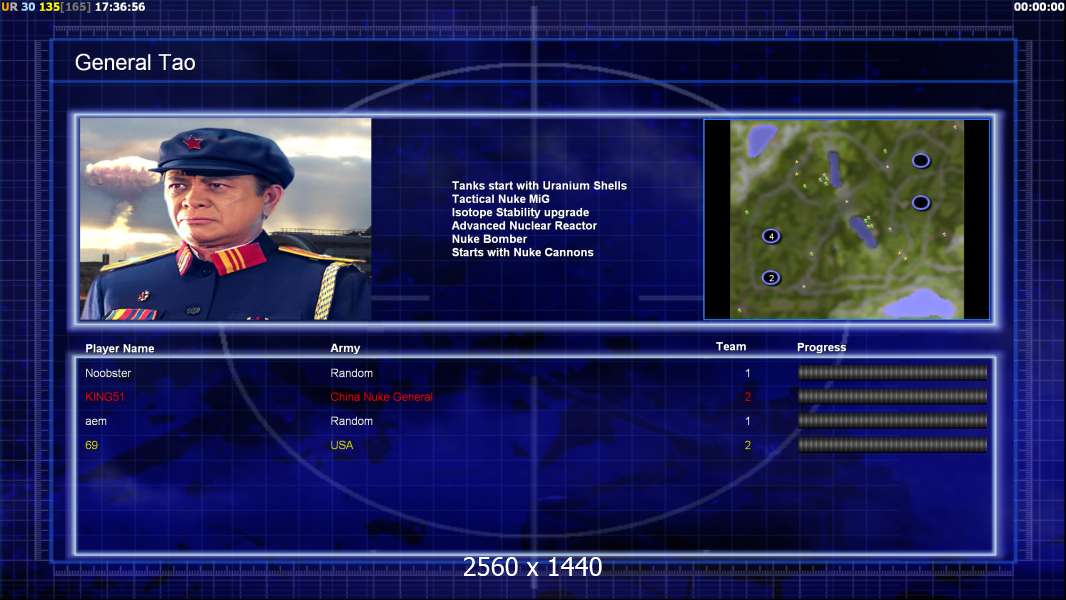Click team number 2 in 69's row
Image resolution: width=1066 pixels, height=600 pixels.
(747, 445)
